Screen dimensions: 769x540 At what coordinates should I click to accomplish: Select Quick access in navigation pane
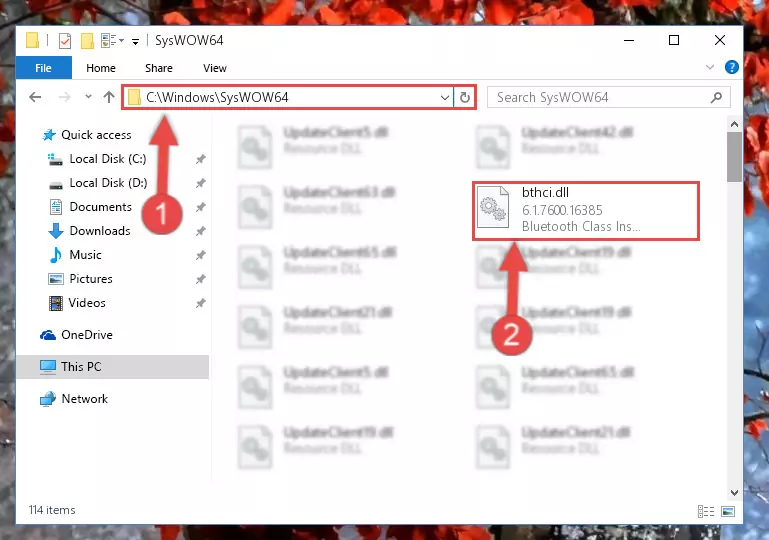tap(96, 134)
